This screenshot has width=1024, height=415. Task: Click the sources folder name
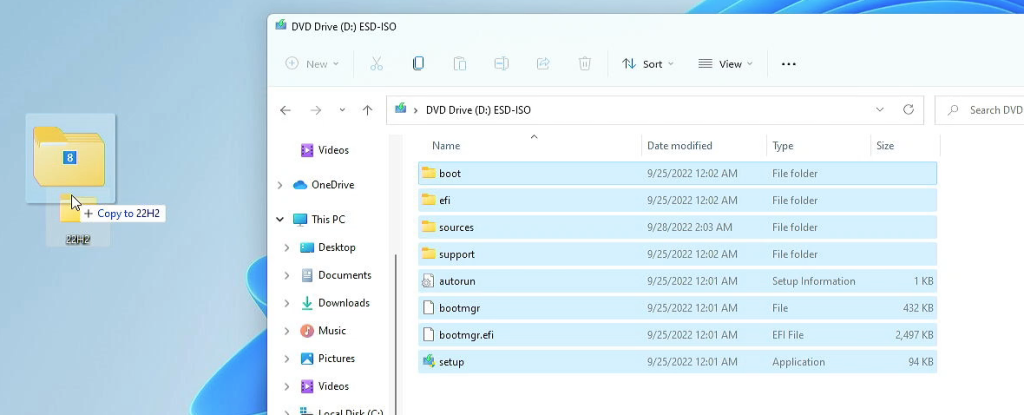point(456,227)
